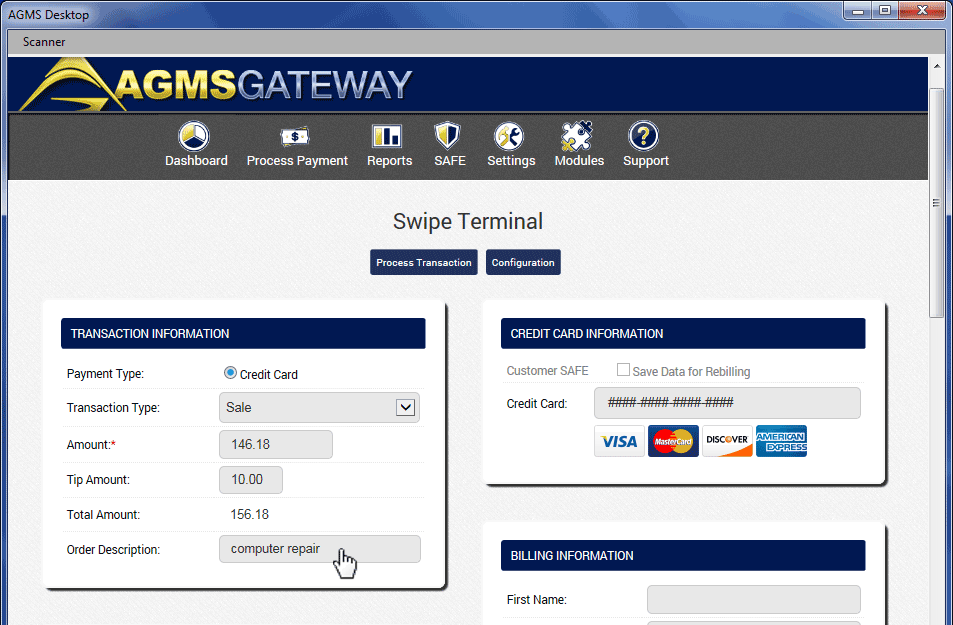Click the Billing Information header
This screenshot has width=953, height=625.
[683, 555]
